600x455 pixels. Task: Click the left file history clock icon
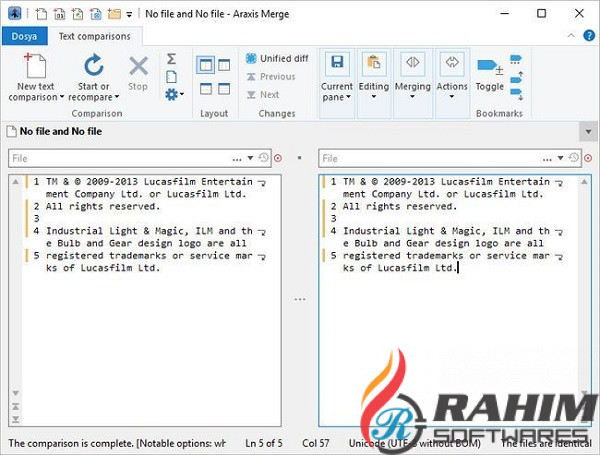263,158
